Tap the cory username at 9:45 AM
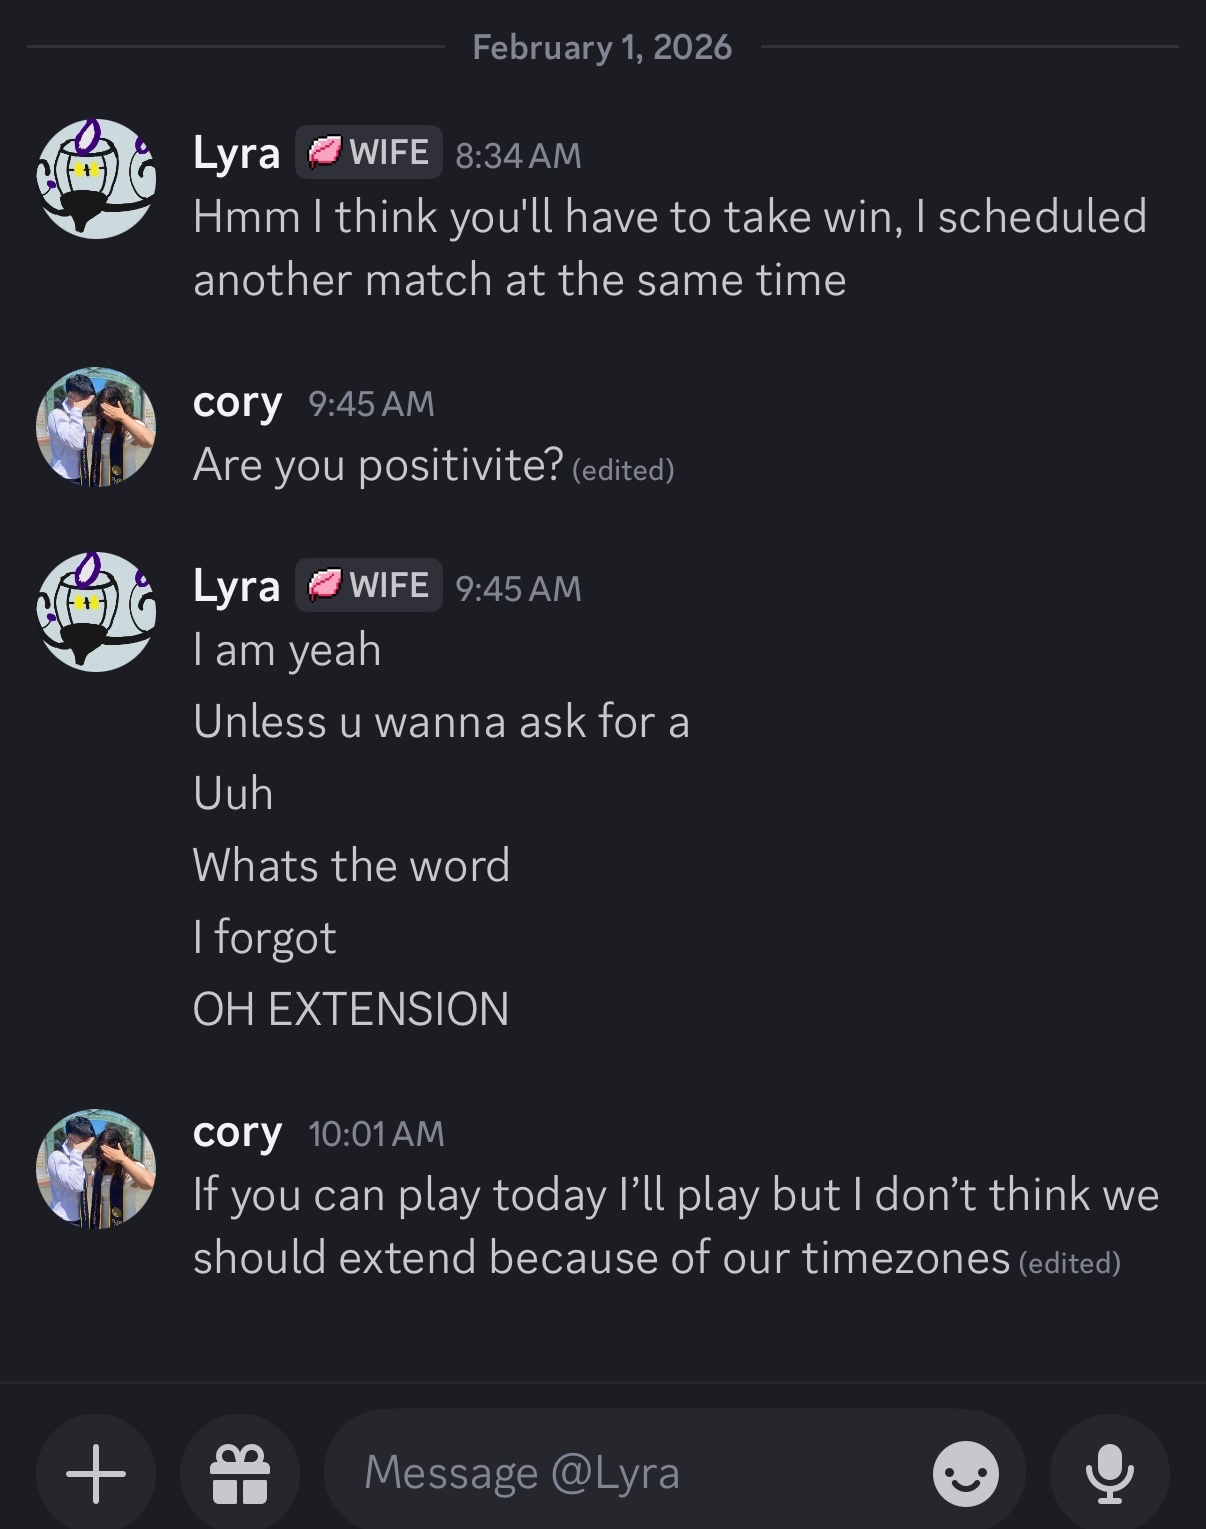The height and width of the screenshot is (1529, 1206). pyautogui.click(x=237, y=402)
